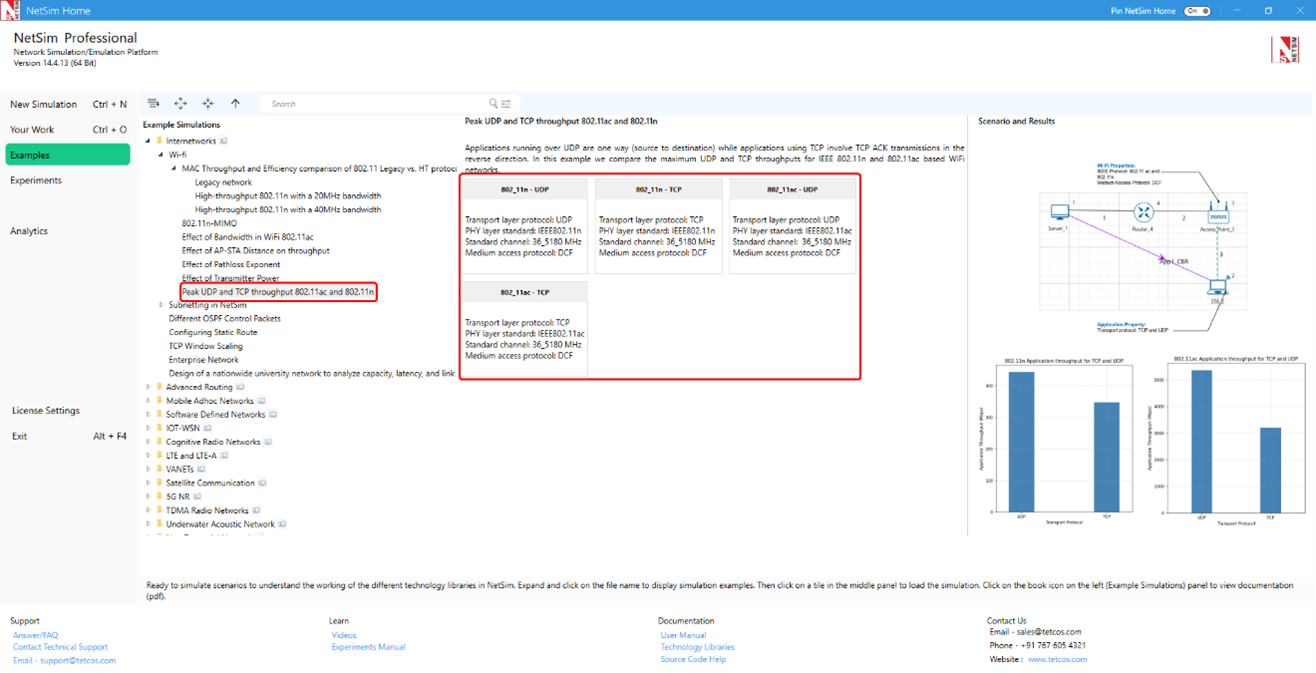Expand the Satellite Communication folder
This screenshot has width=1316, height=673.
149,483
